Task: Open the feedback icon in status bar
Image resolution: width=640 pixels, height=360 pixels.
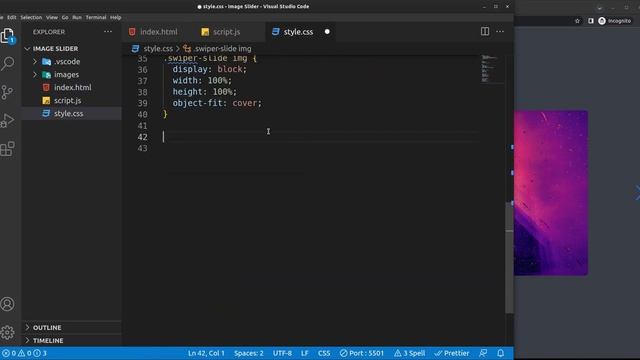Action: click(483, 353)
